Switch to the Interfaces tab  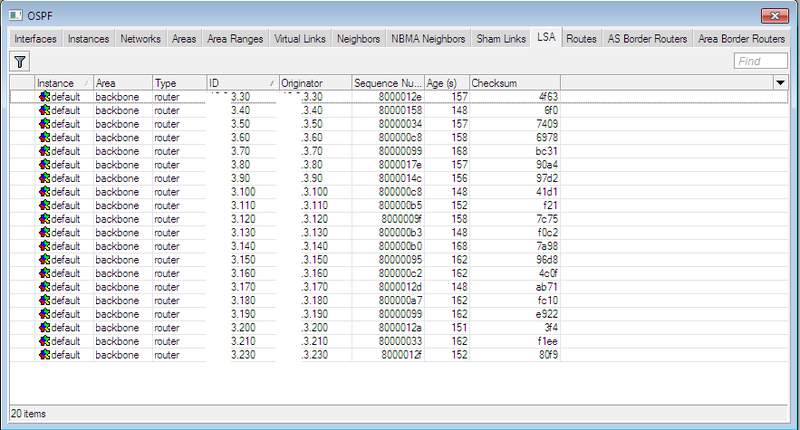pos(35,39)
